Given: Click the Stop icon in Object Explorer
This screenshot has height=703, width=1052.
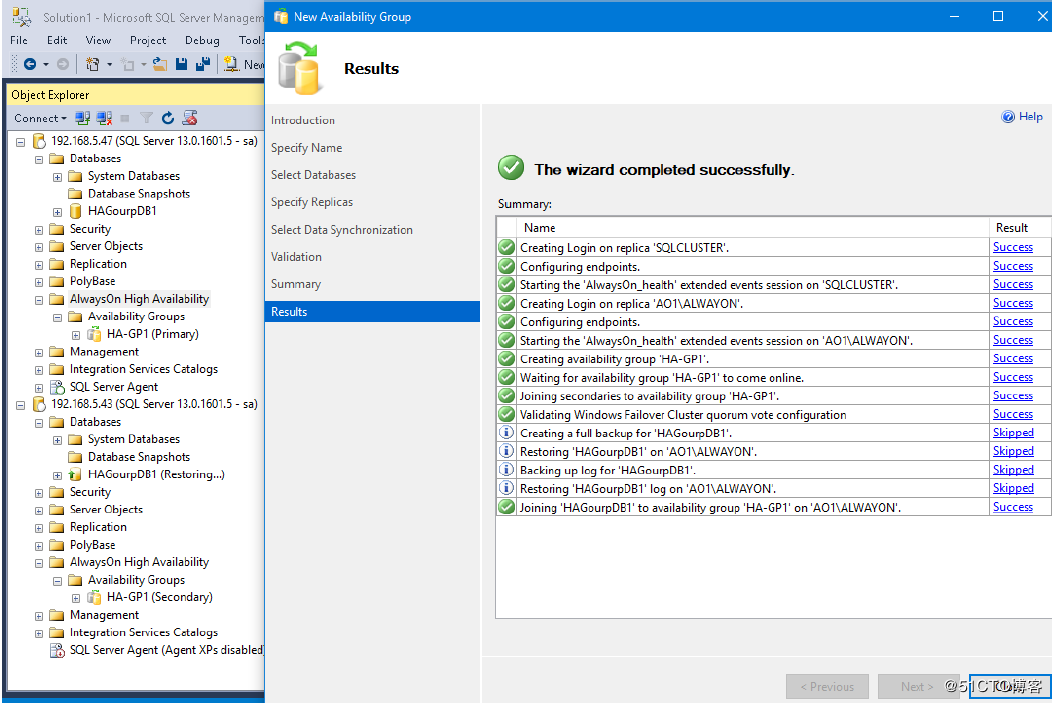Looking at the screenshot, I should point(124,119).
